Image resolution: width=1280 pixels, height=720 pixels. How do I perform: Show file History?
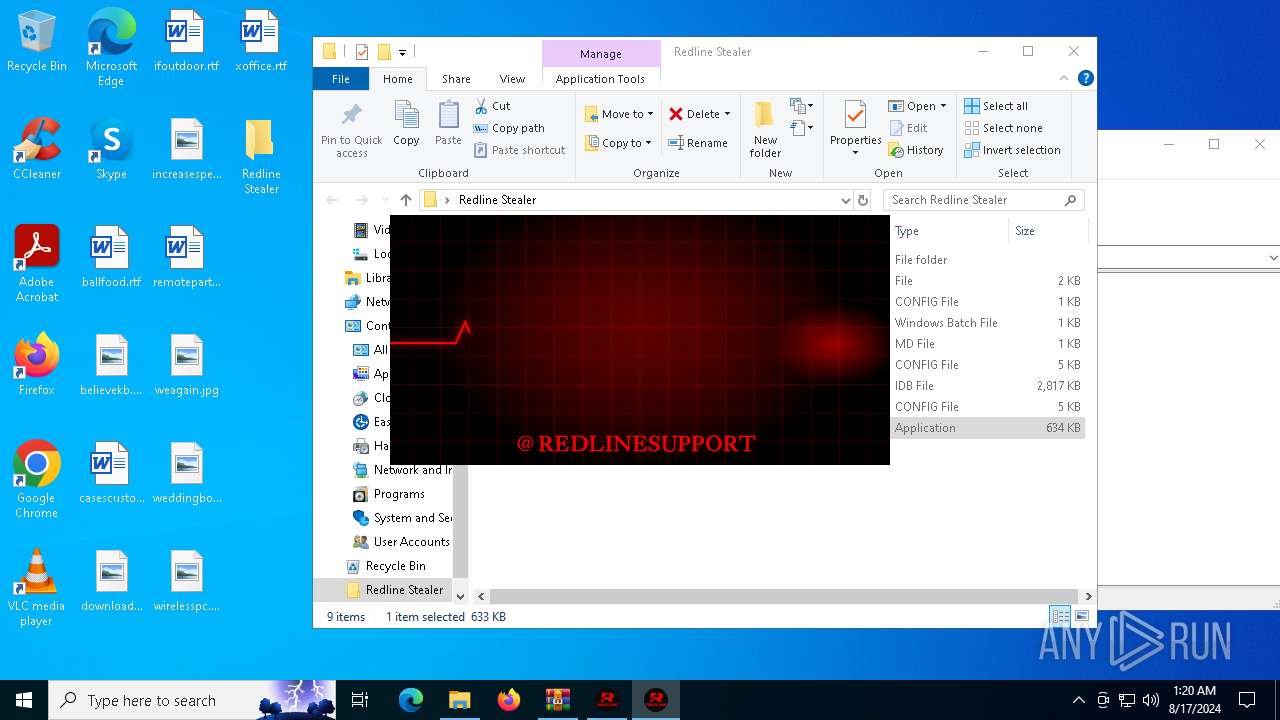pyautogui.click(x=916, y=150)
